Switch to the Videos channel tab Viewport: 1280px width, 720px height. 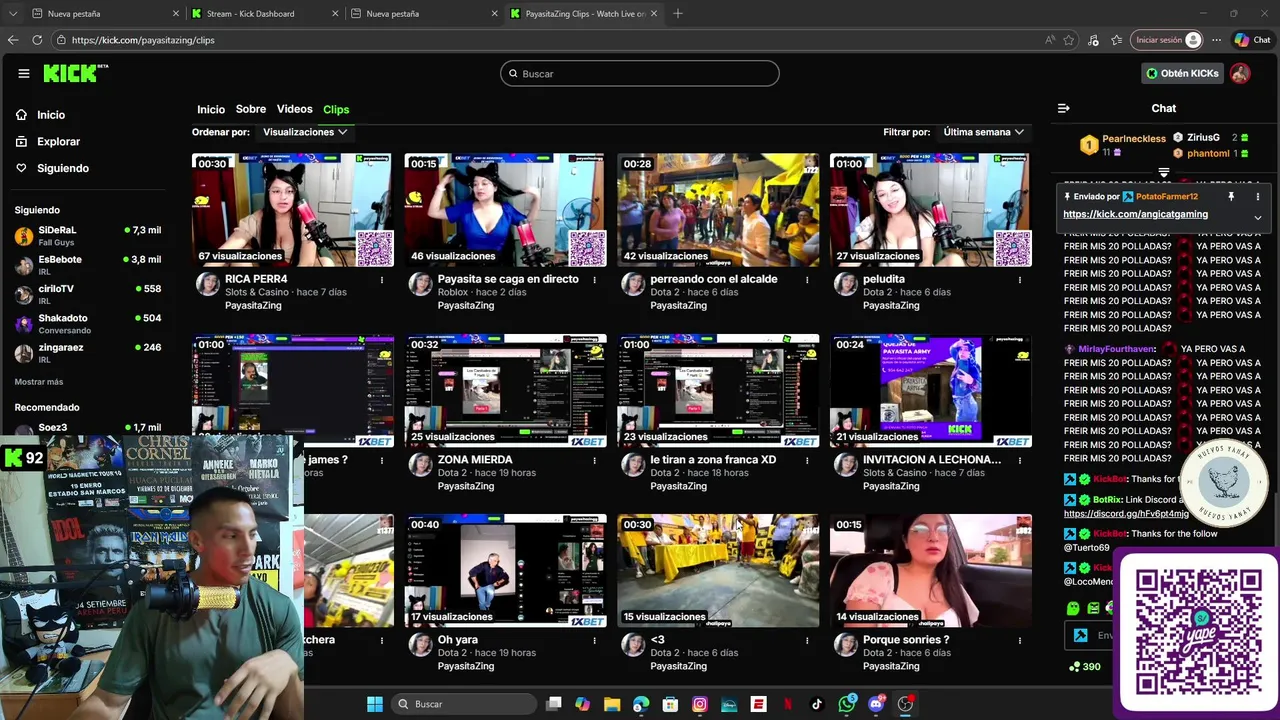click(x=294, y=109)
